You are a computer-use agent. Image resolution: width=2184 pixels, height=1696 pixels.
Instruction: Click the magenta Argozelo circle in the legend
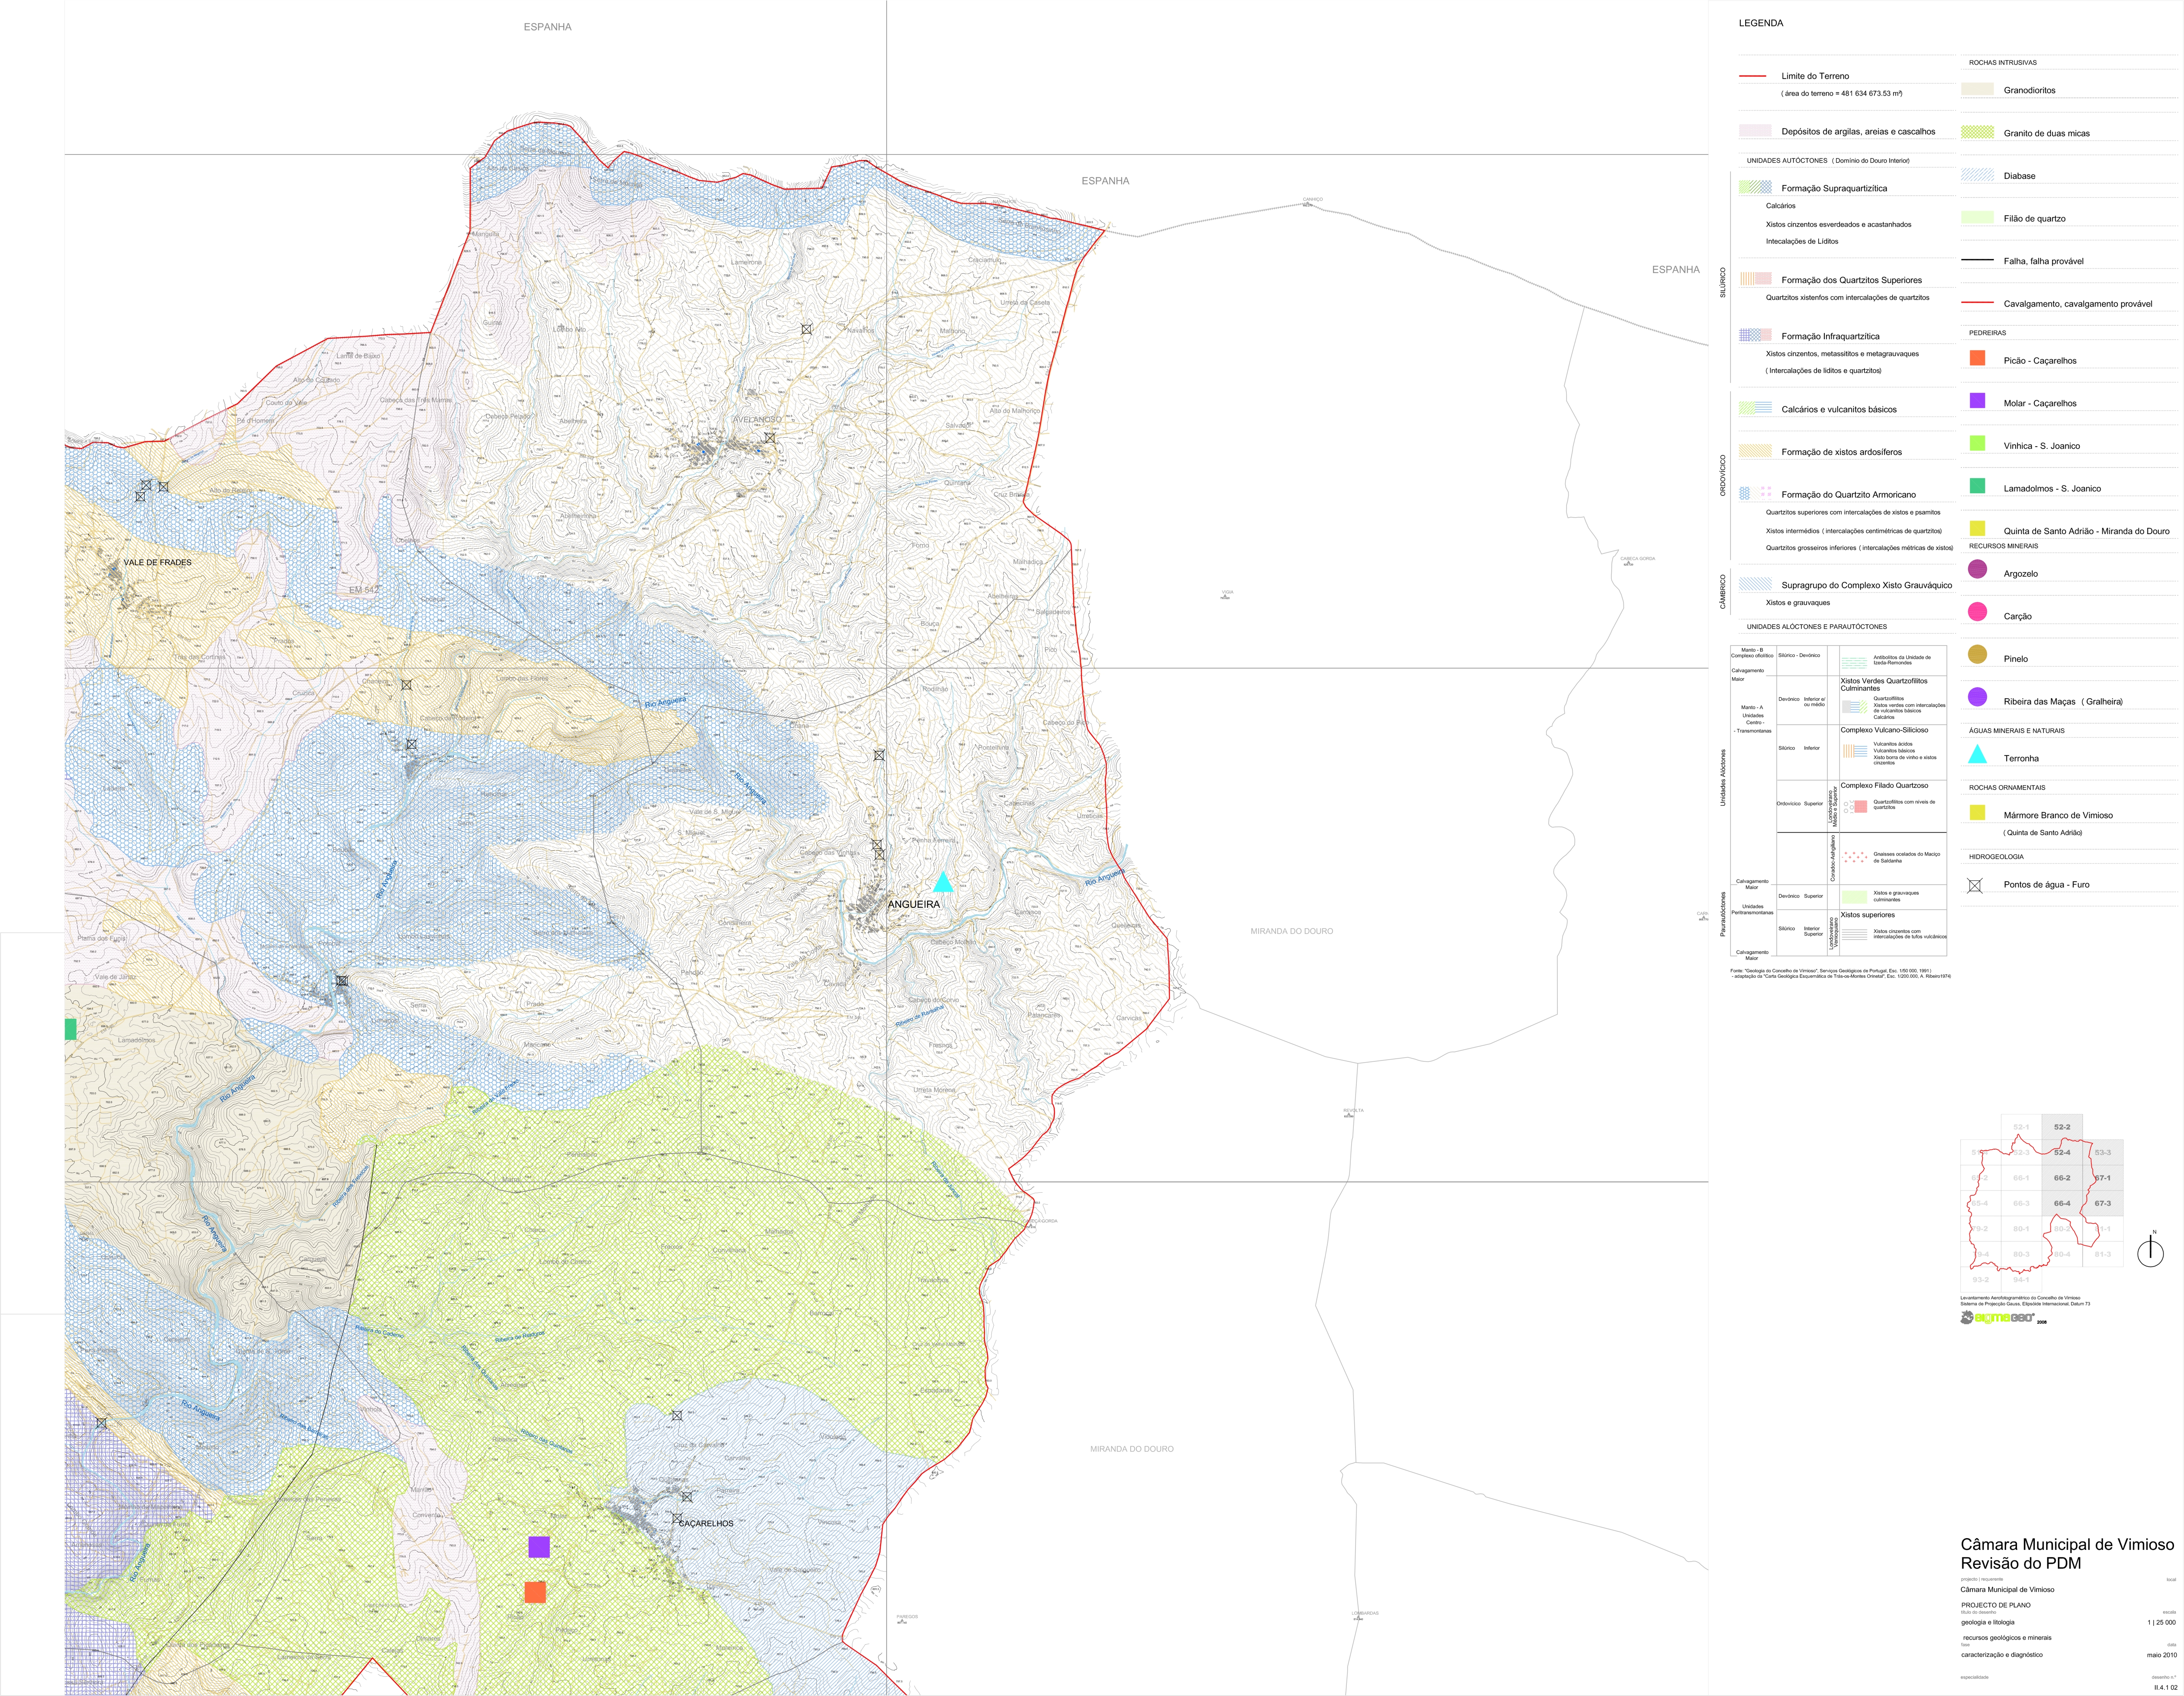click(x=1977, y=570)
